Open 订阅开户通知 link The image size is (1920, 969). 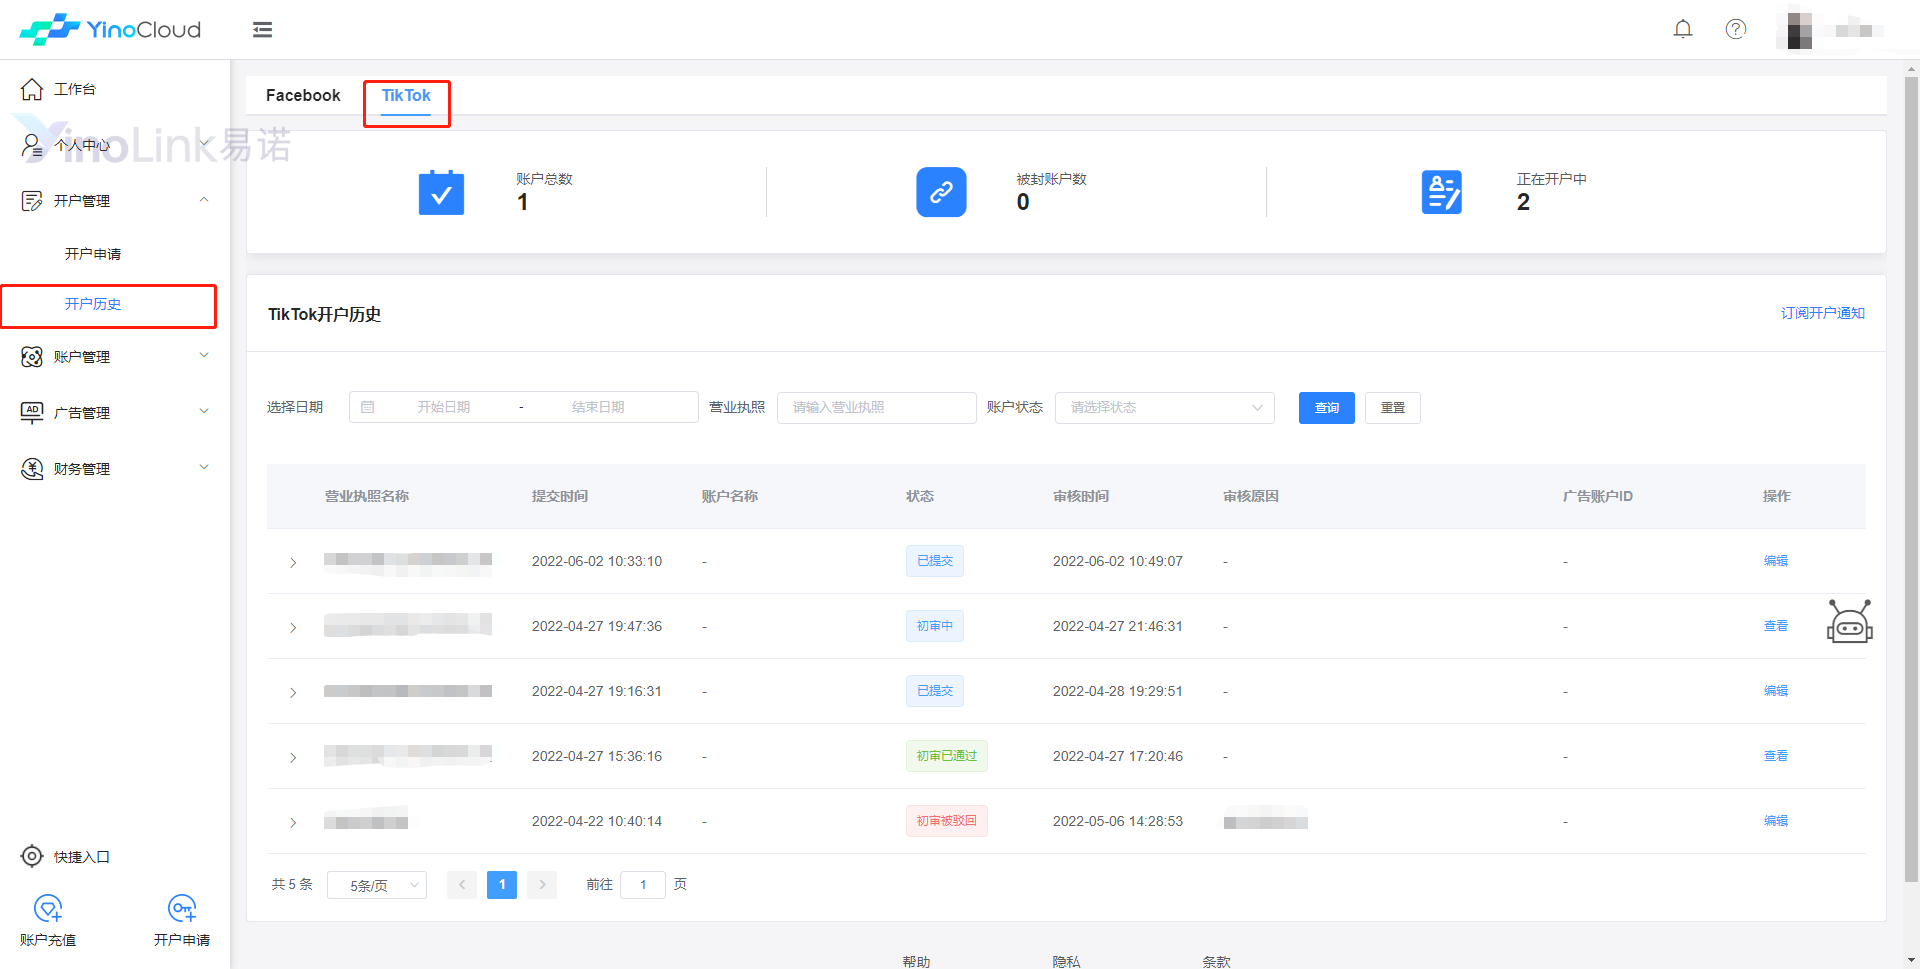coord(1822,313)
